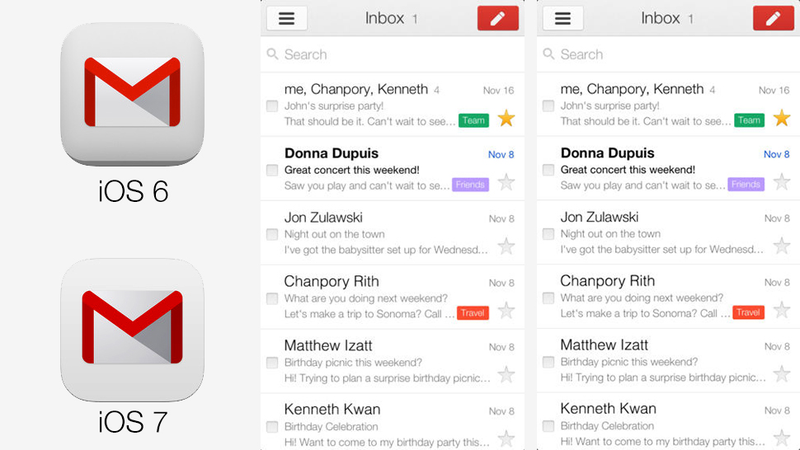
Task: Open 'What are you doing next weekend?' right inbox
Action: click(x=668, y=297)
